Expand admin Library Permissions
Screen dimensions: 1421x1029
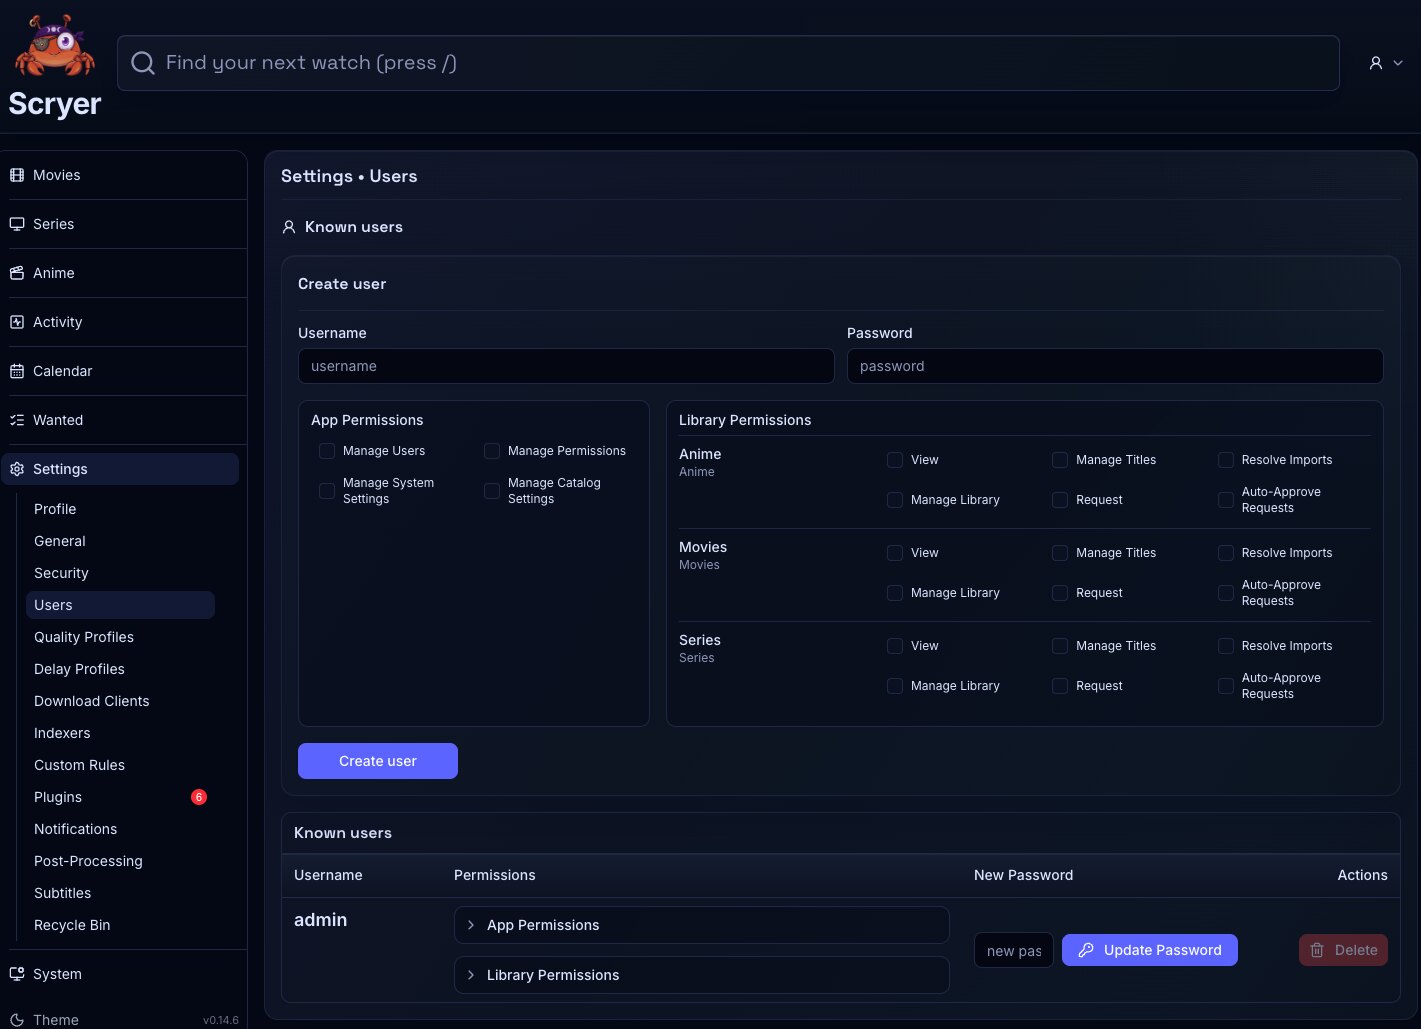[x=701, y=975]
